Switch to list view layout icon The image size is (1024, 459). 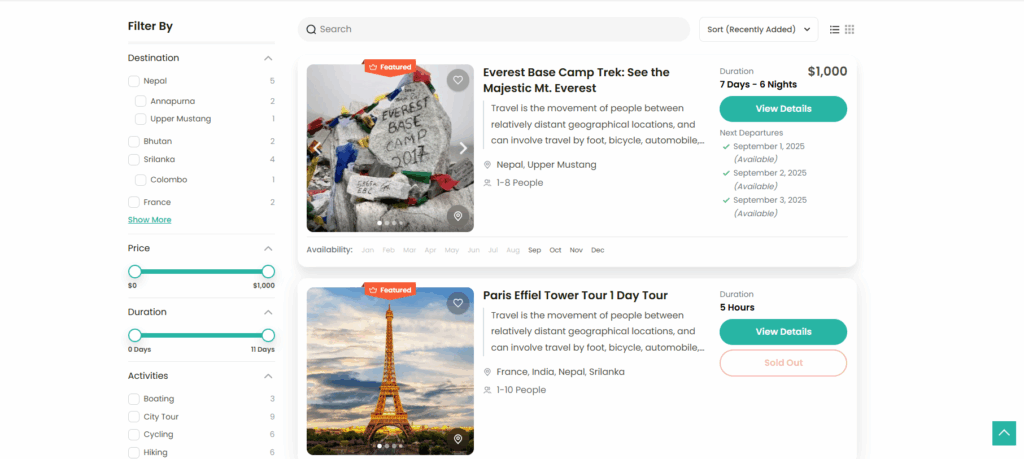[x=835, y=30]
